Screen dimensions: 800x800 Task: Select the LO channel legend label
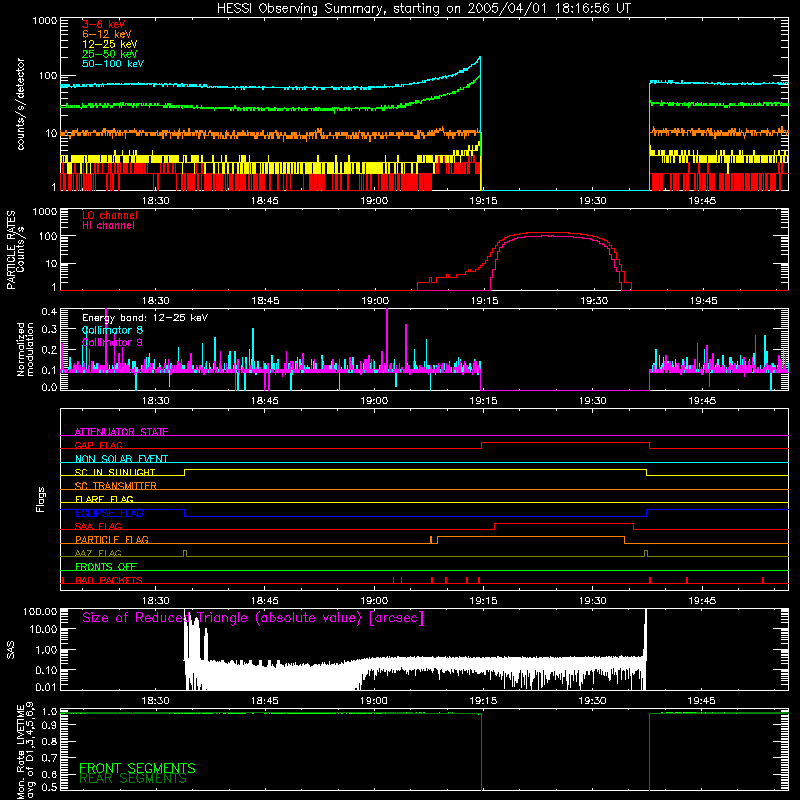pos(110,215)
